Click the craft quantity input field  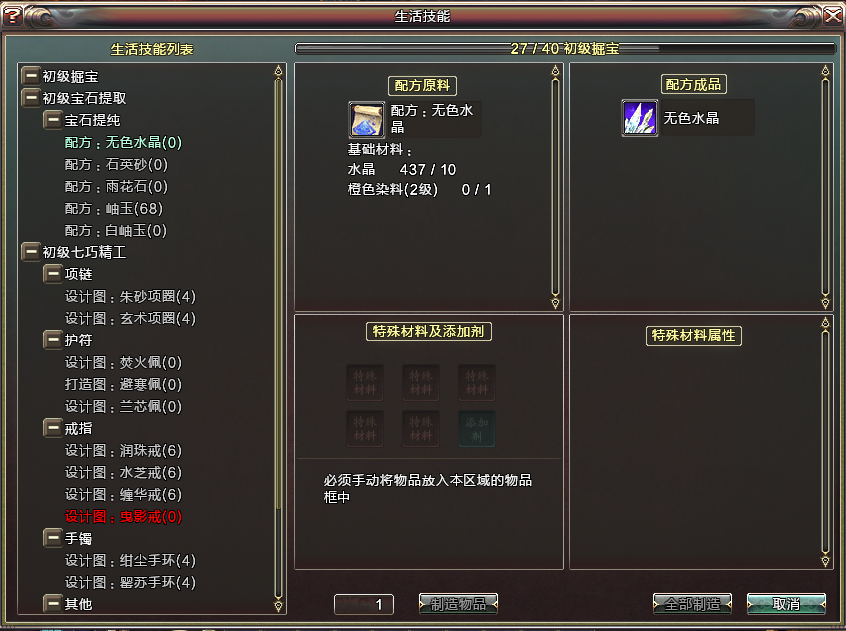point(364,605)
